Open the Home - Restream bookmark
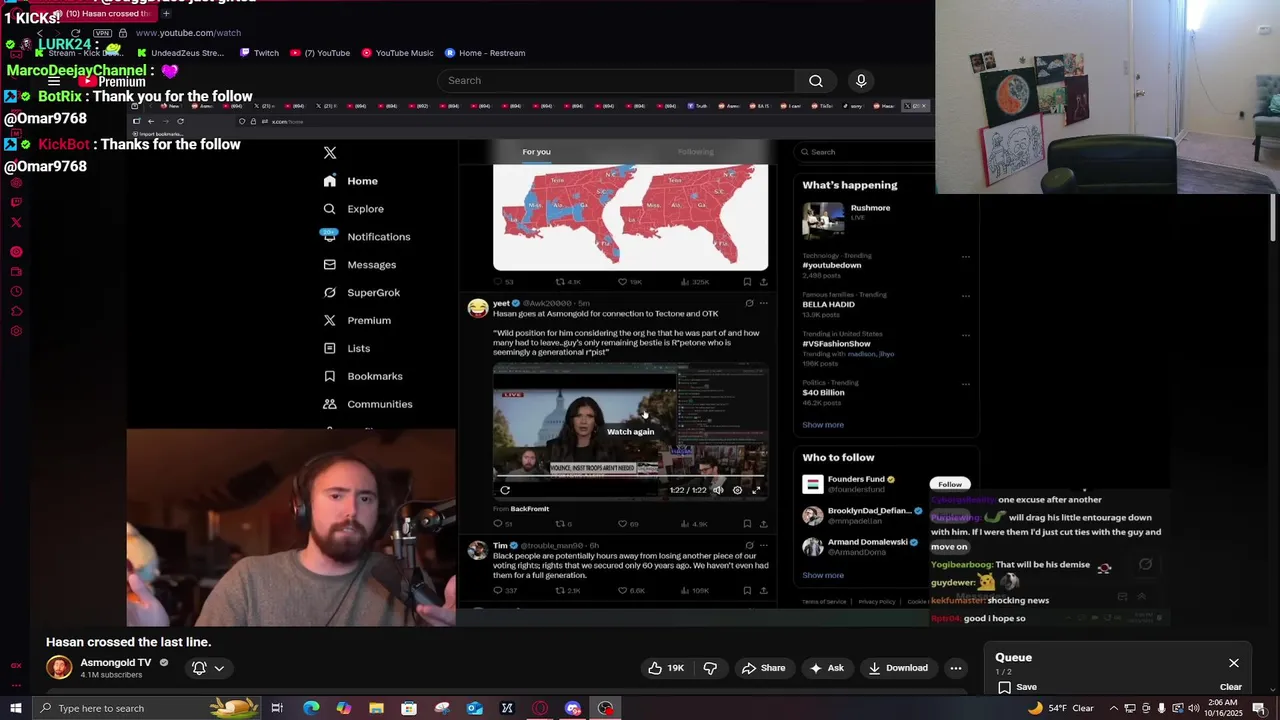Screen dimensions: 1280x720 485,53
